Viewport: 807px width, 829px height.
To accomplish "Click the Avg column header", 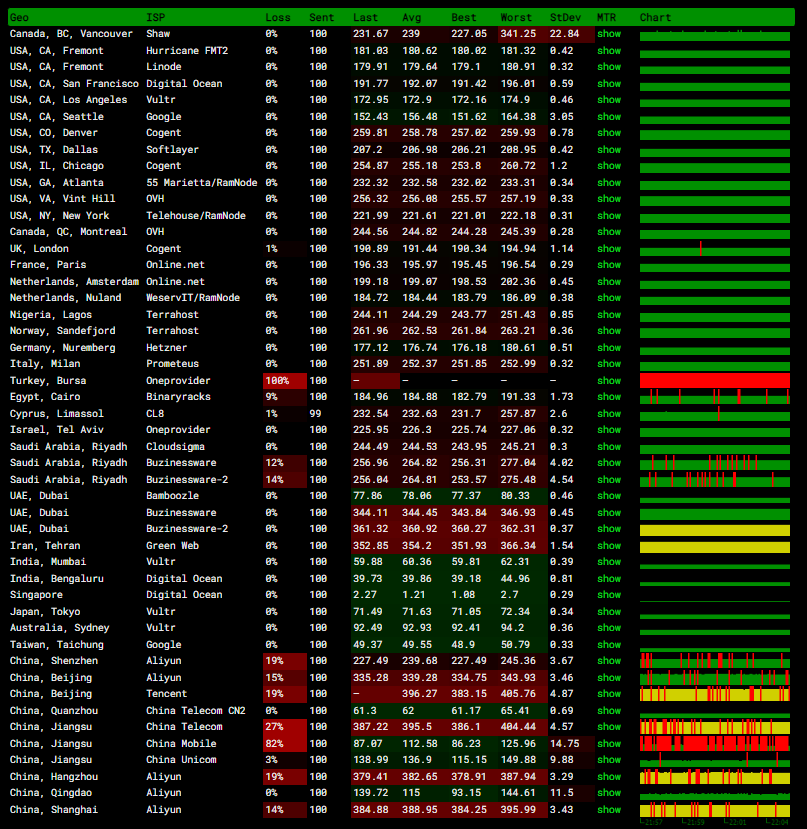I will [411, 17].
